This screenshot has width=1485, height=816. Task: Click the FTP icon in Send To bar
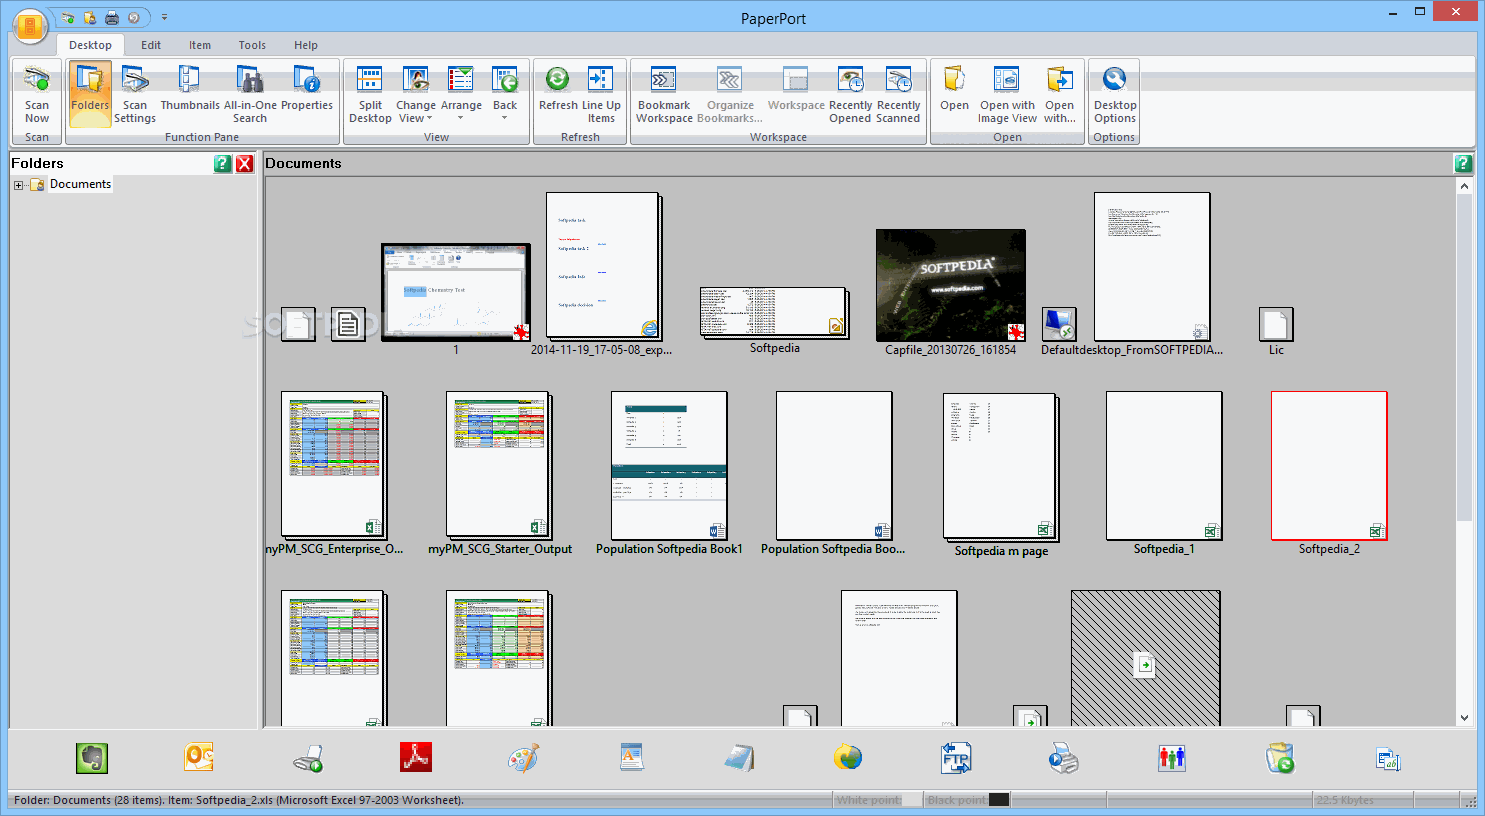(x=956, y=758)
